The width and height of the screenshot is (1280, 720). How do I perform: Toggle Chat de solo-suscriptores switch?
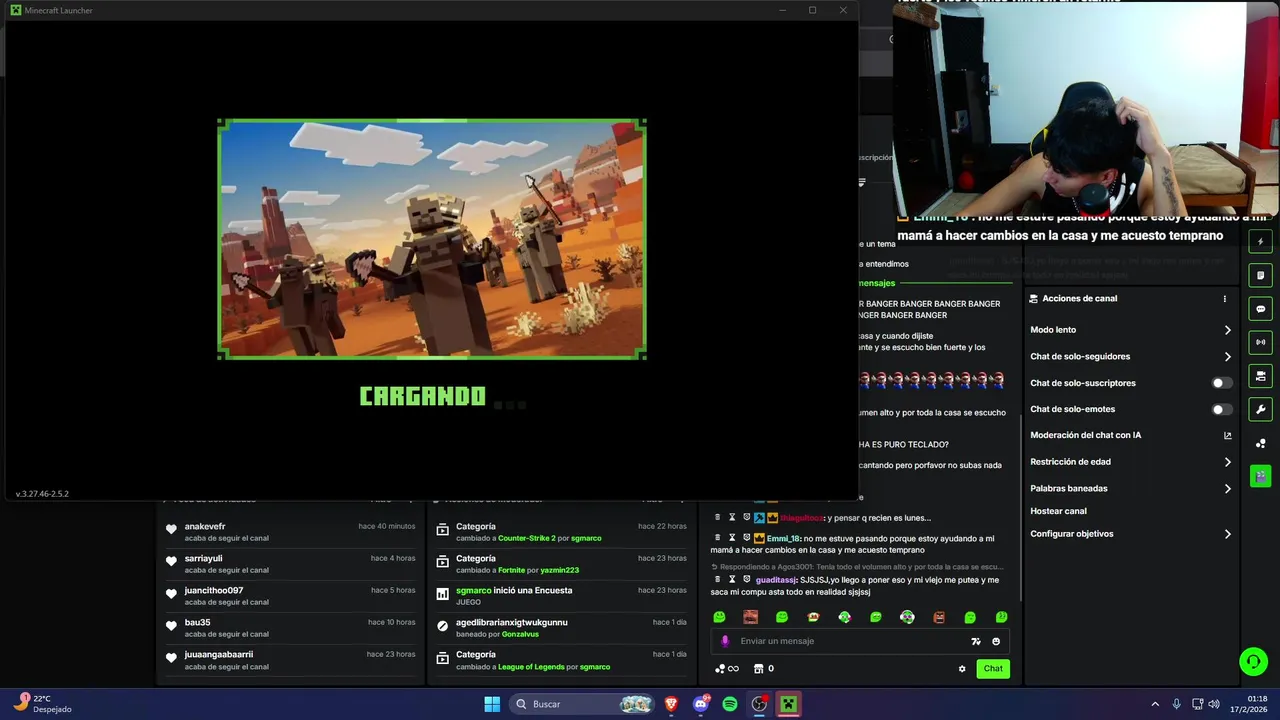(x=1221, y=383)
